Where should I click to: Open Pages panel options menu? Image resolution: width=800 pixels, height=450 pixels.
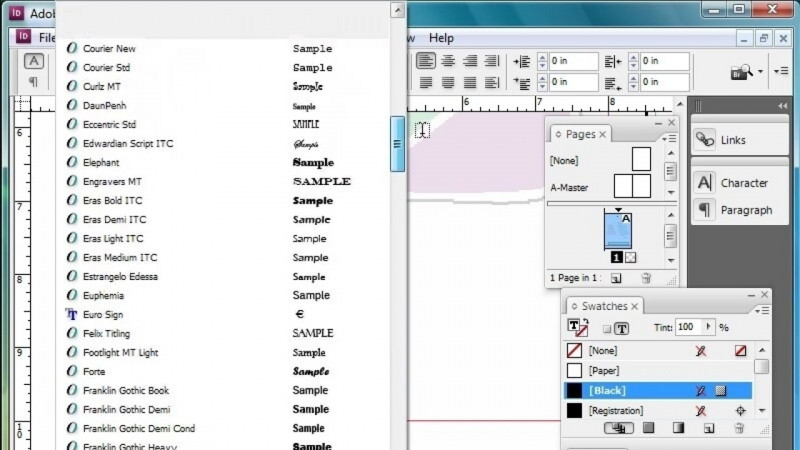click(669, 139)
